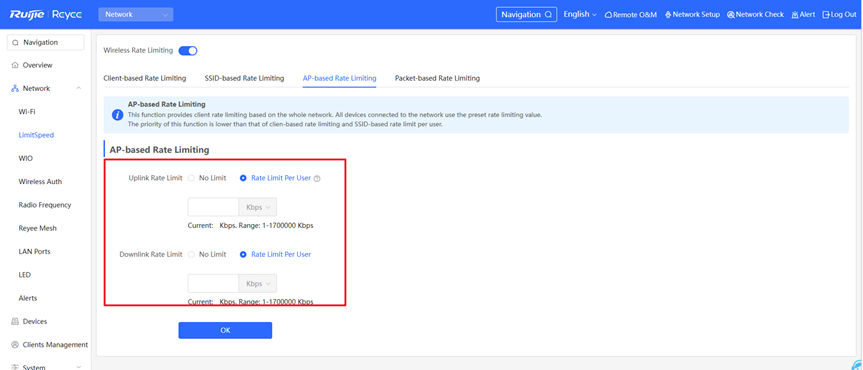863x370 pixels.
Task: Open Wi-Fi in the sidebar
Action: coord(28,112)
